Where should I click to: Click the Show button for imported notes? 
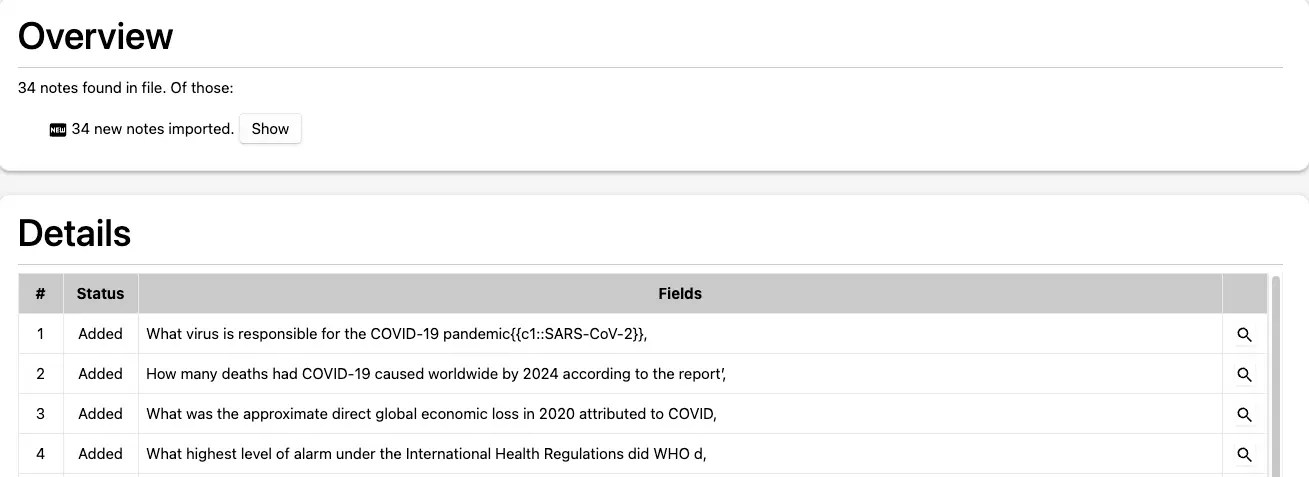point(270,129)
